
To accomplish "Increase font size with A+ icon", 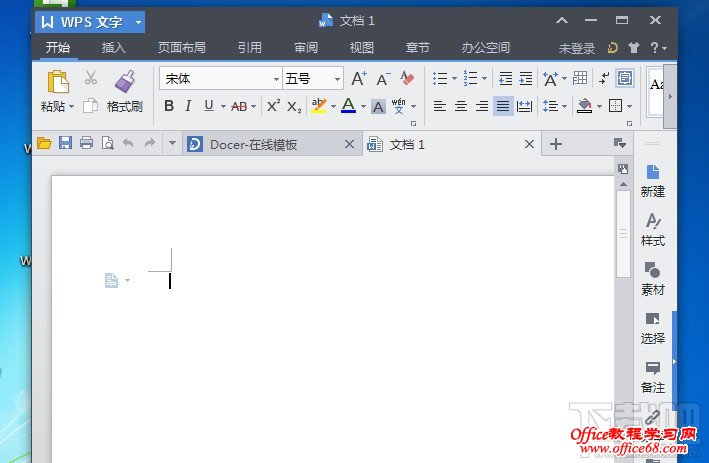I will pos(359,79).
